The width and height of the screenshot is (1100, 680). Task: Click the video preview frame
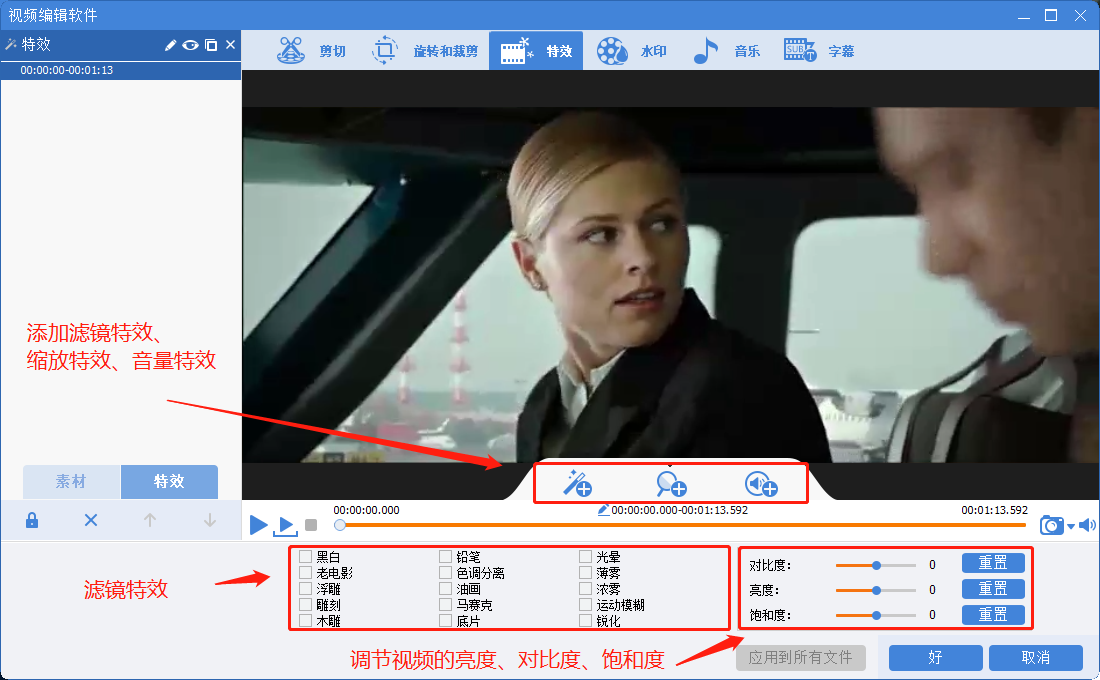click(670, 284)
